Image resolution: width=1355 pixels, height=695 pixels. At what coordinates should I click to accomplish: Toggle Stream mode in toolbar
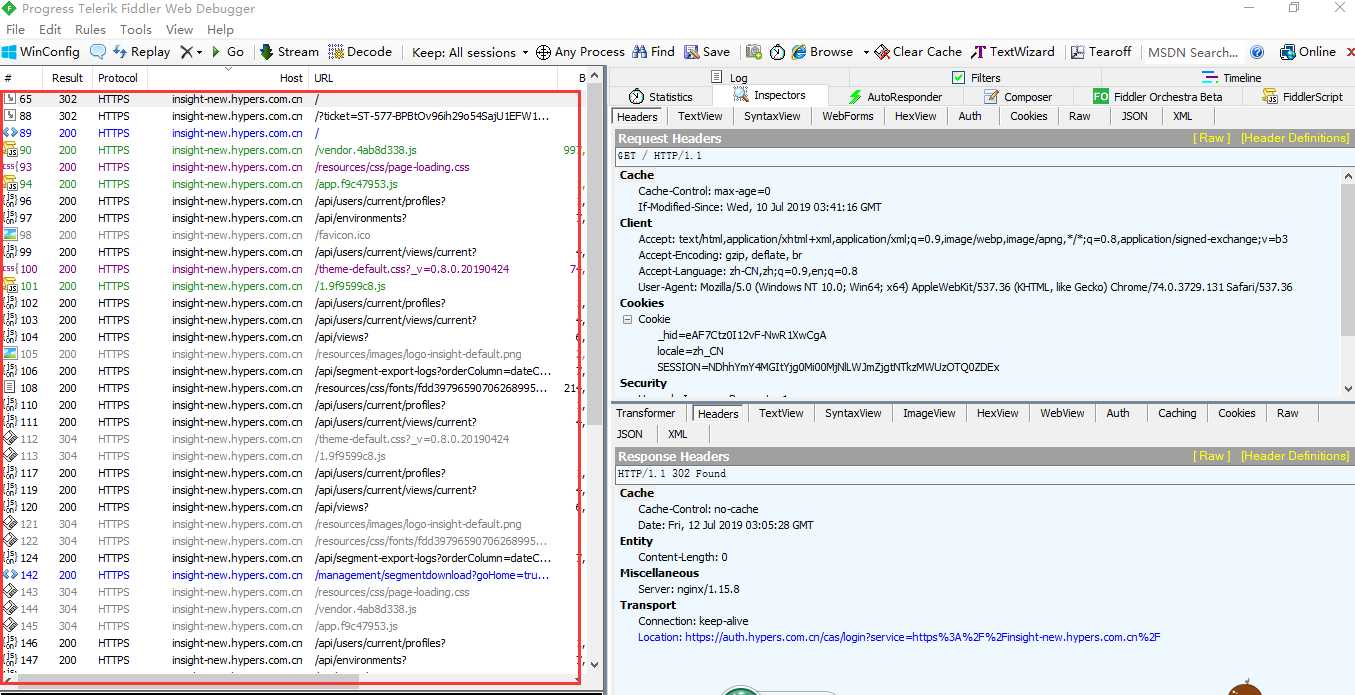[289, 52]
